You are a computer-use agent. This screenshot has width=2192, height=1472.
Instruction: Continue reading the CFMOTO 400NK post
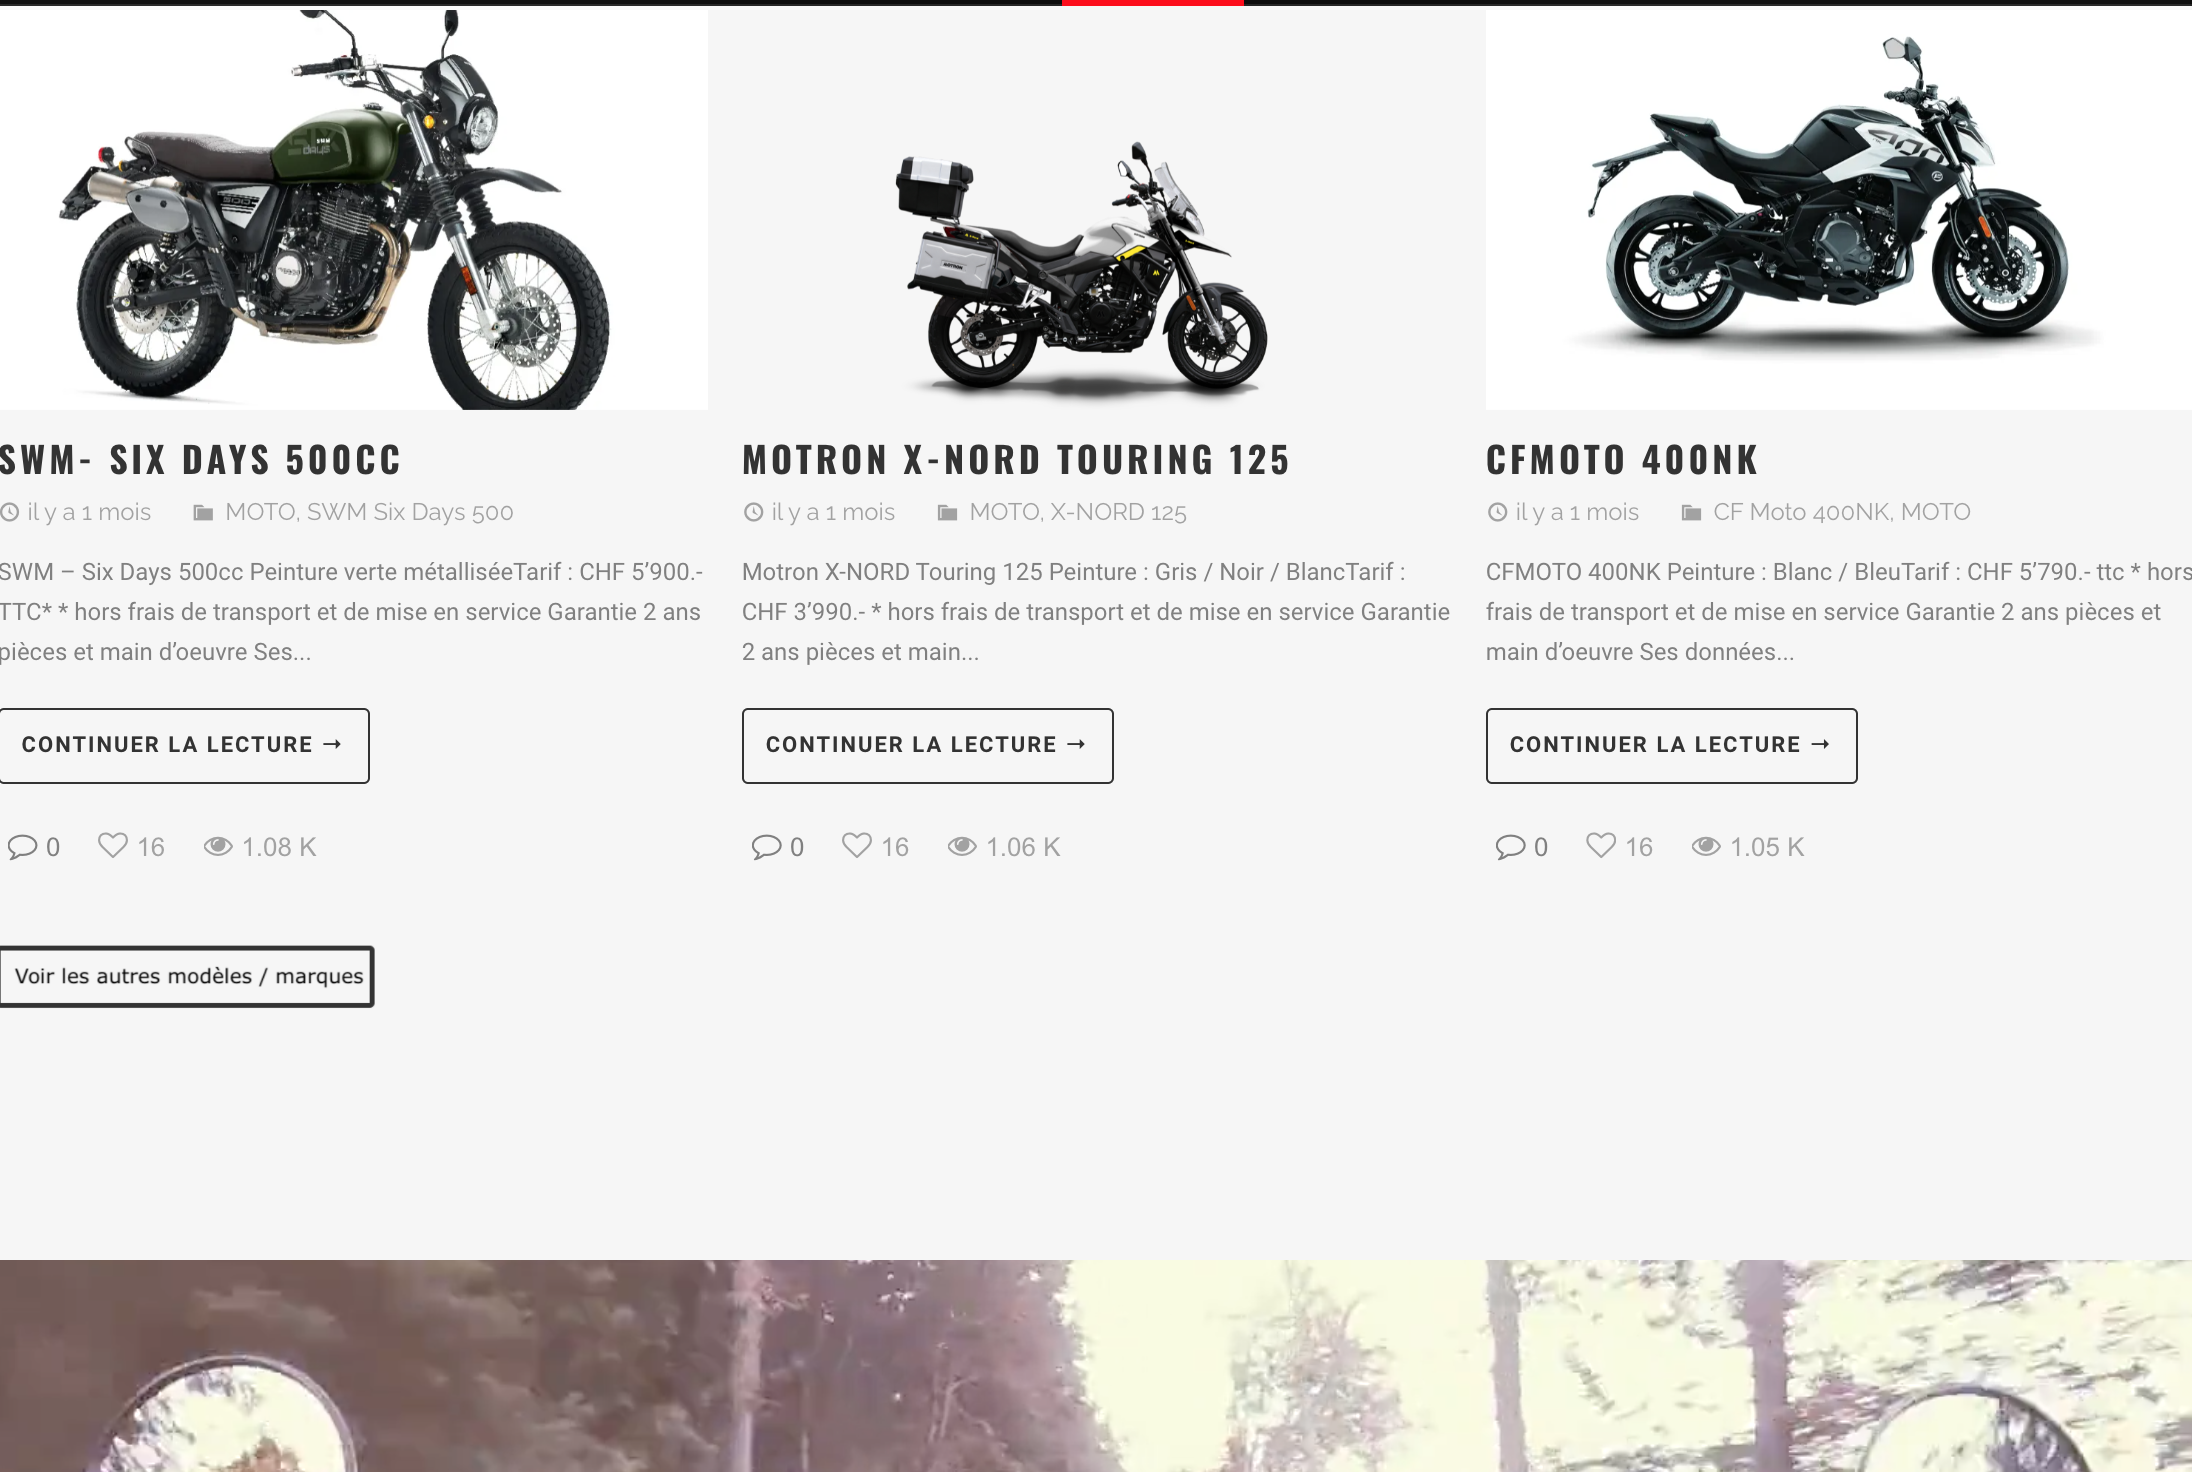click(x=1672, y=746)
